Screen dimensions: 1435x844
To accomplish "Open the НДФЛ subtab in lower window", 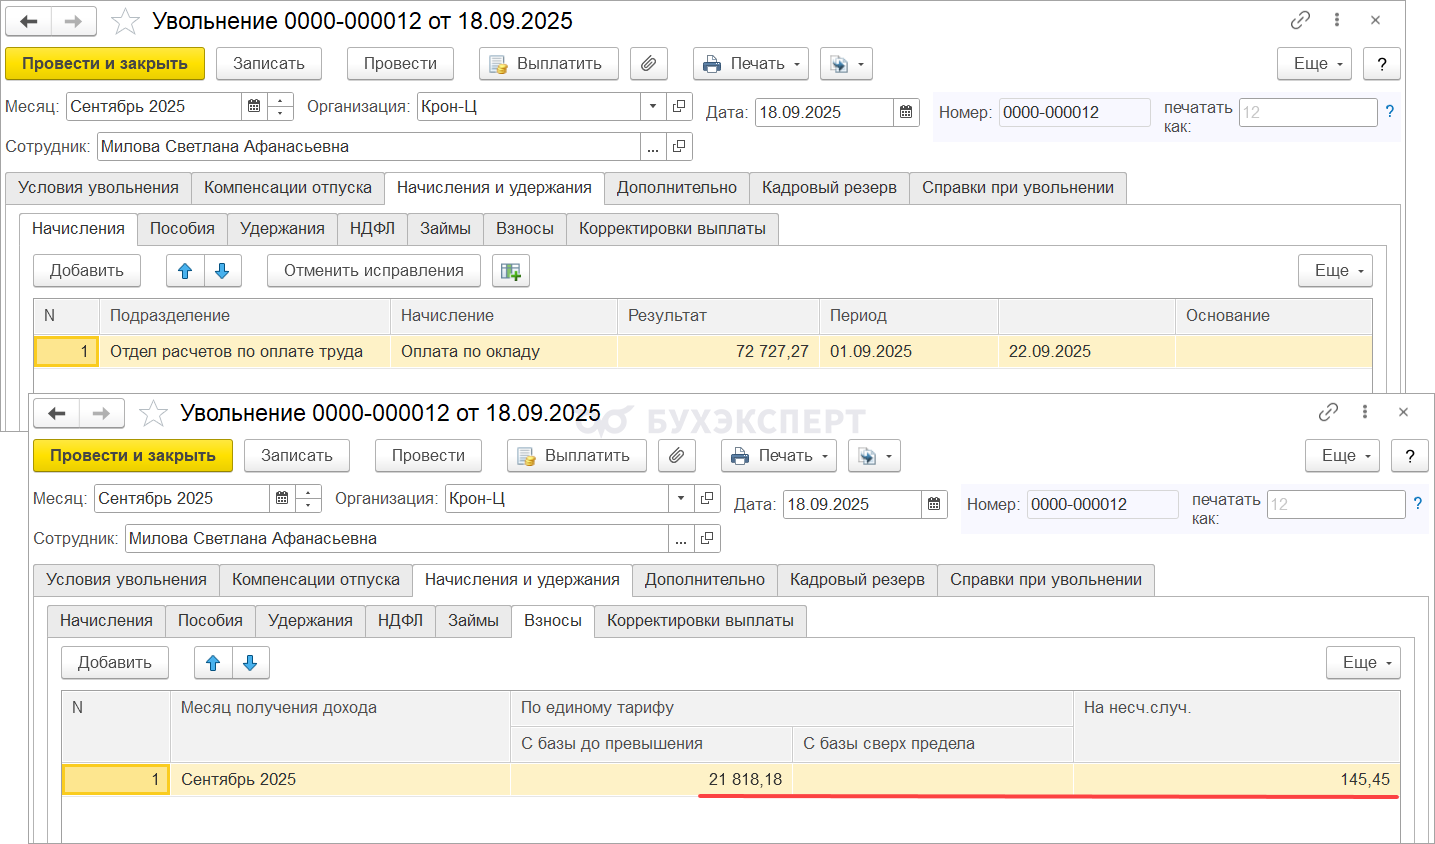I will point(400,621).
